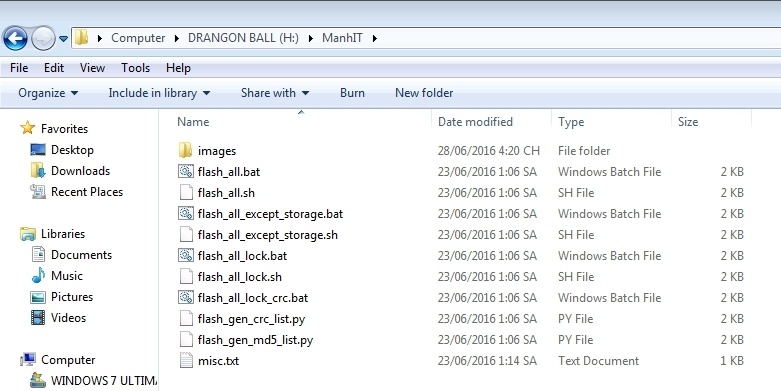Open Recent Places label in sidebar

coord(87,192)
